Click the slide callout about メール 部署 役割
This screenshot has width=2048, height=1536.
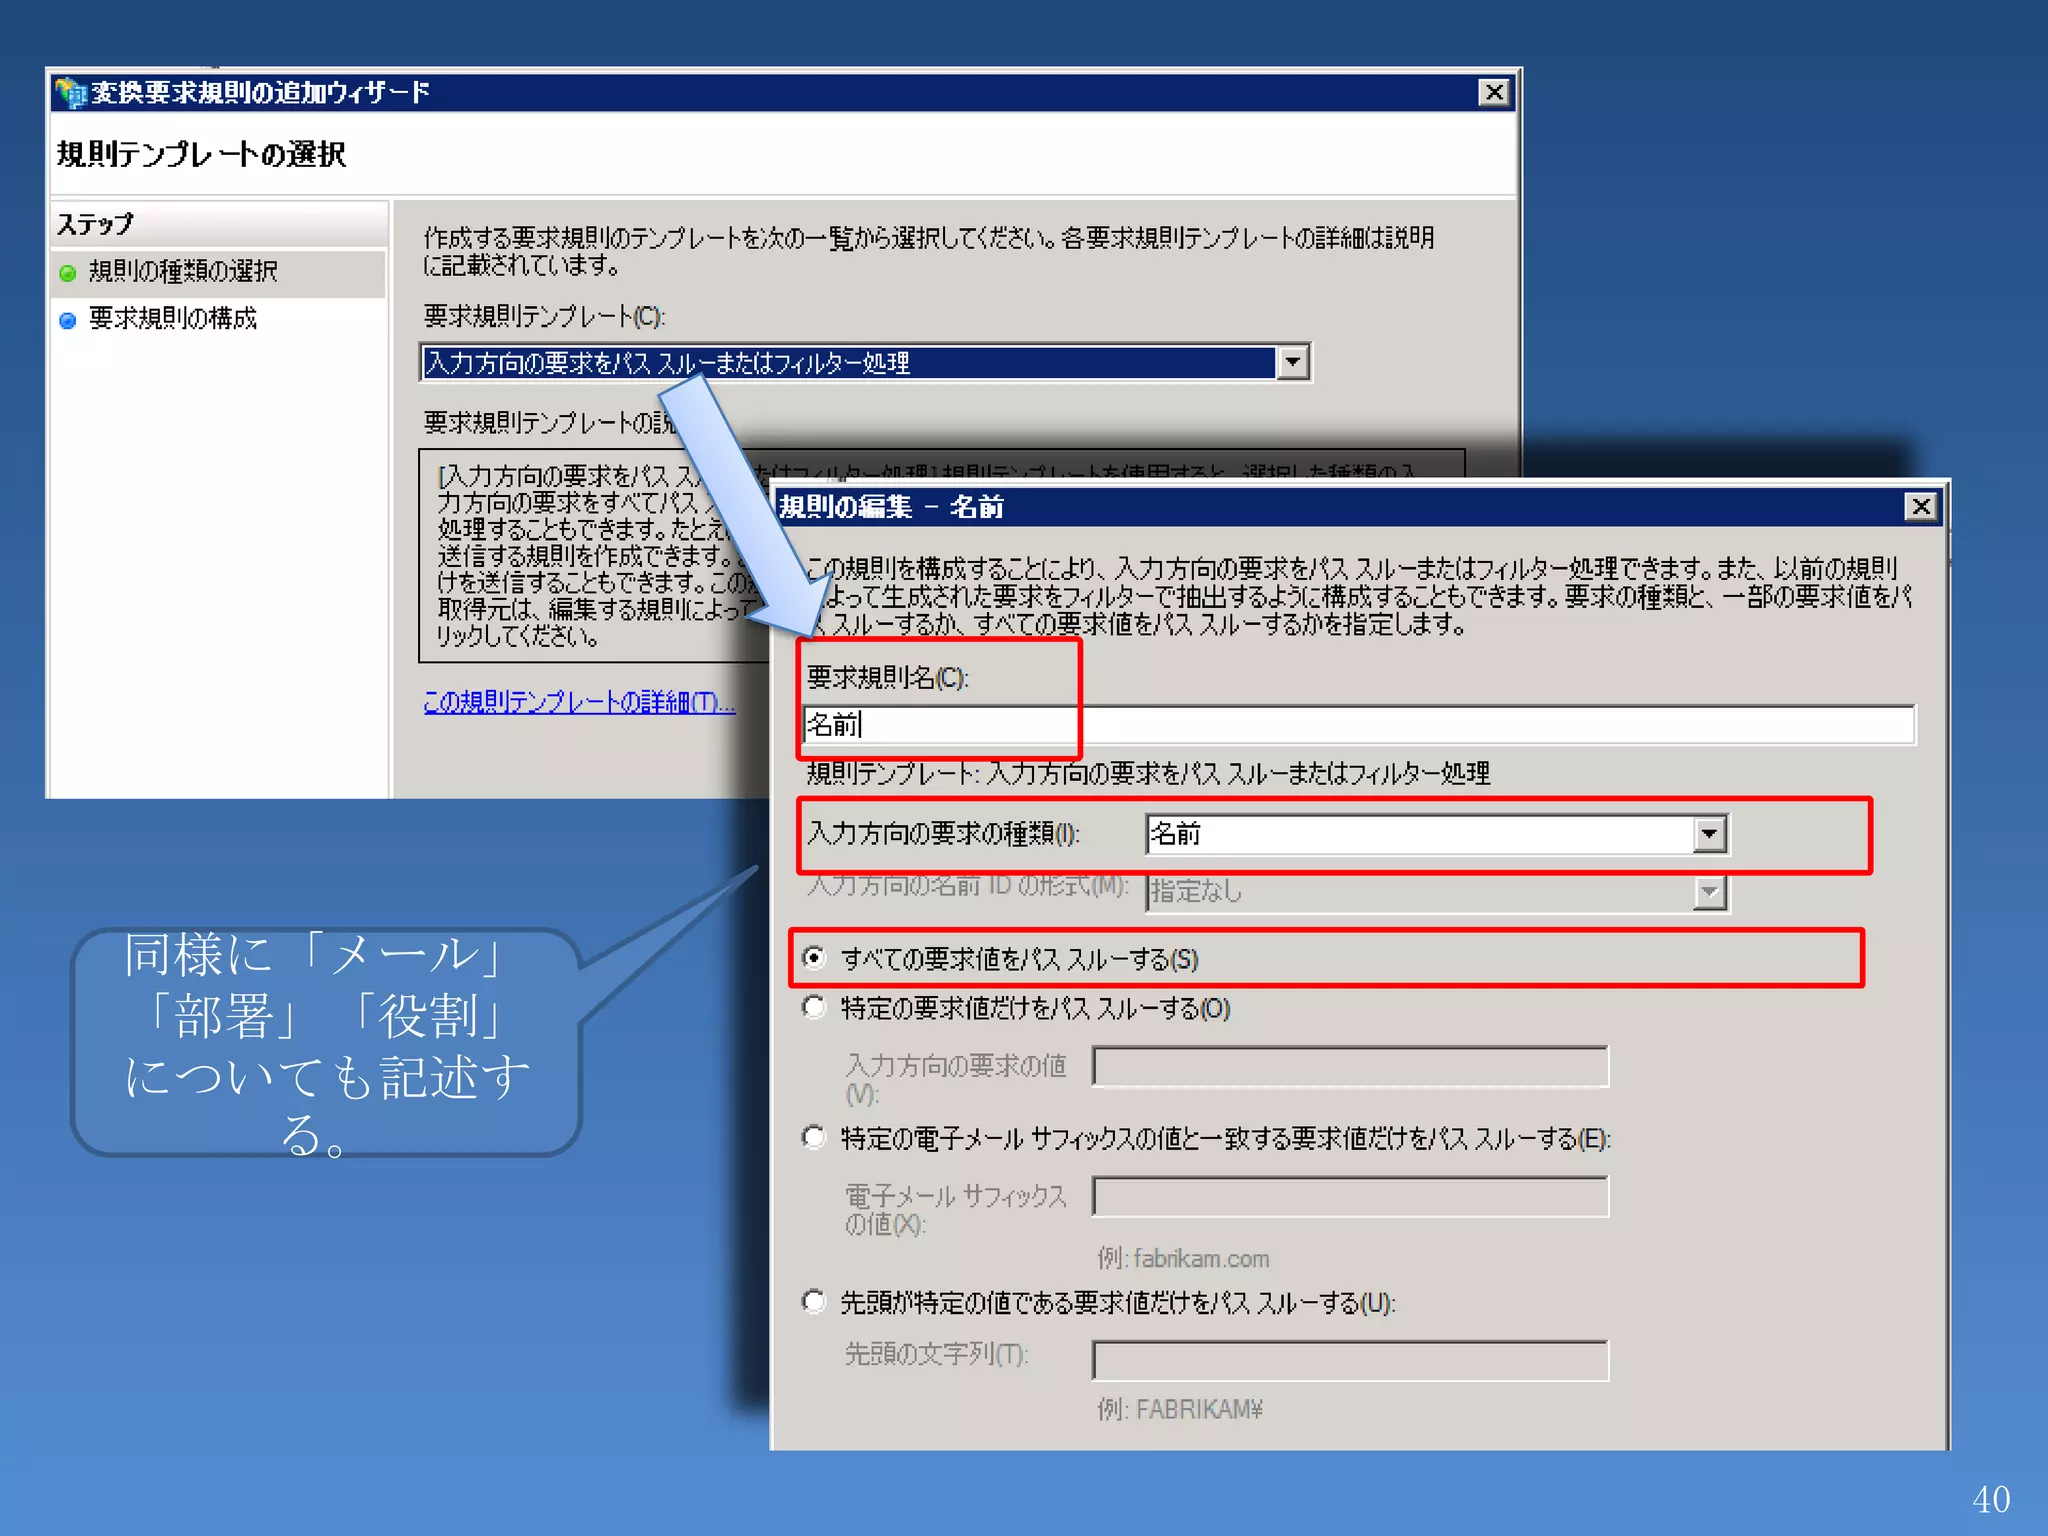coord(327,1043)
